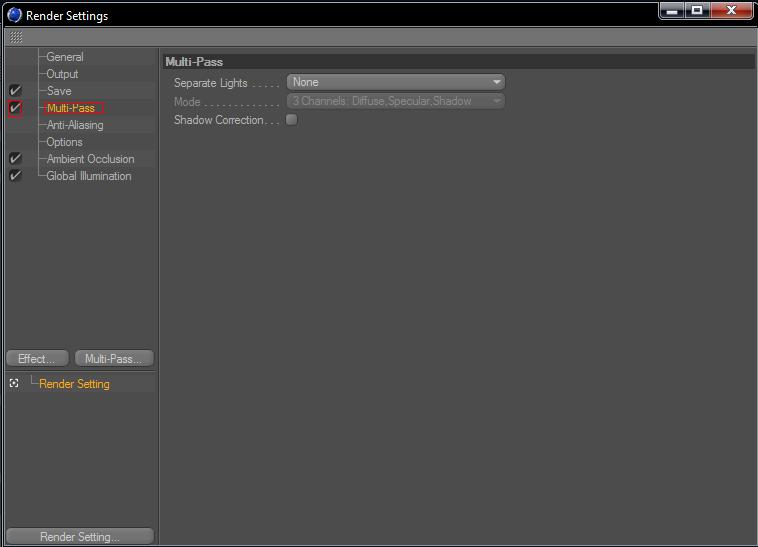Maximize the Render Settings window
The height and width of the screenshot is (547, 758).
coord(697,11)
